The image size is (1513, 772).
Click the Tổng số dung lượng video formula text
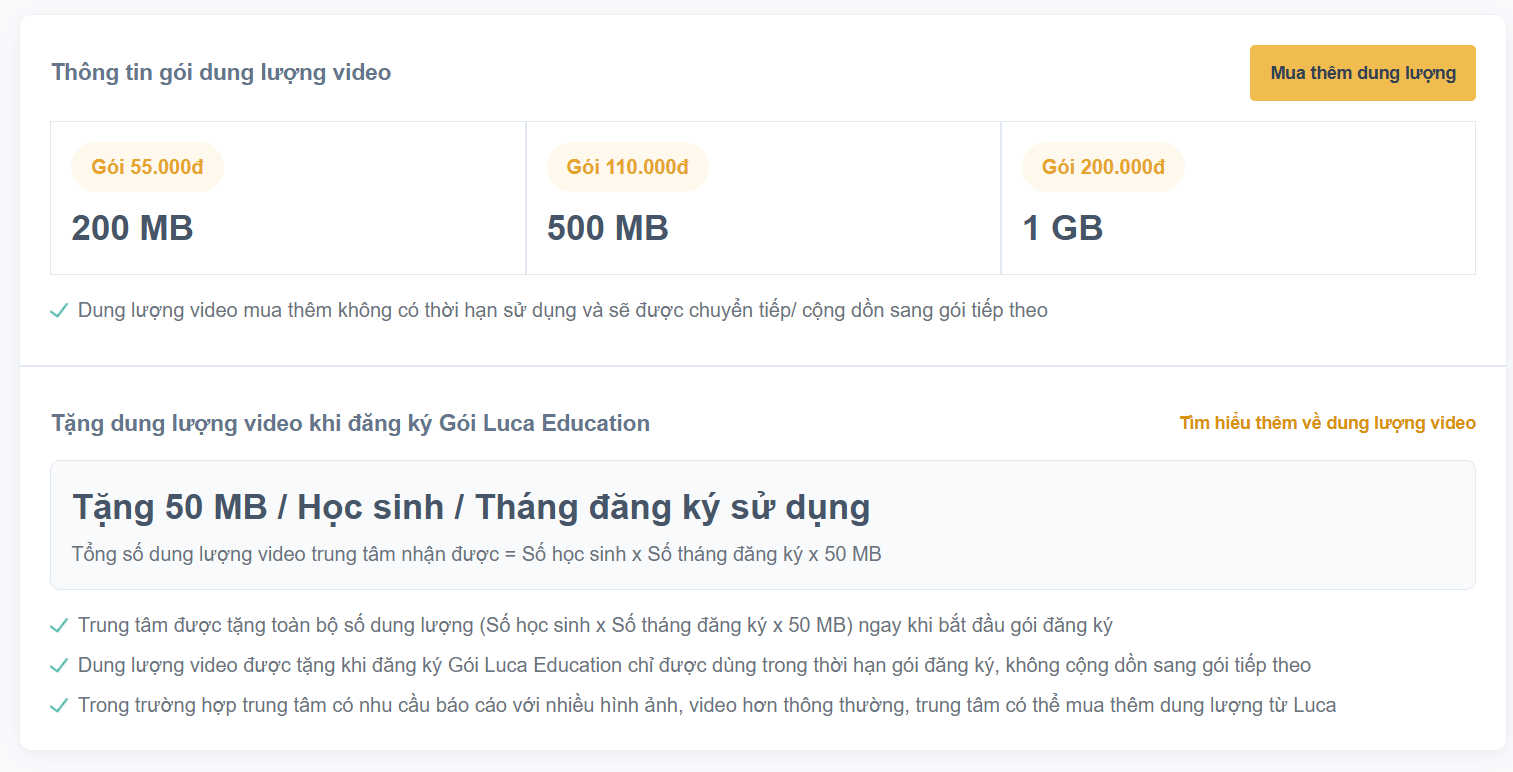click(x=476, y=554)
